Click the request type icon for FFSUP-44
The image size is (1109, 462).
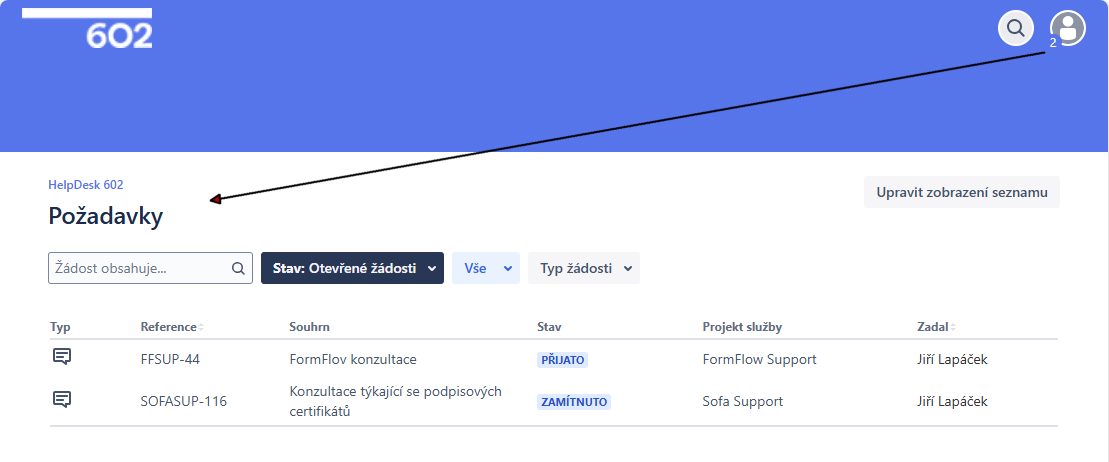pyautogui.click(x=61, y=357)
